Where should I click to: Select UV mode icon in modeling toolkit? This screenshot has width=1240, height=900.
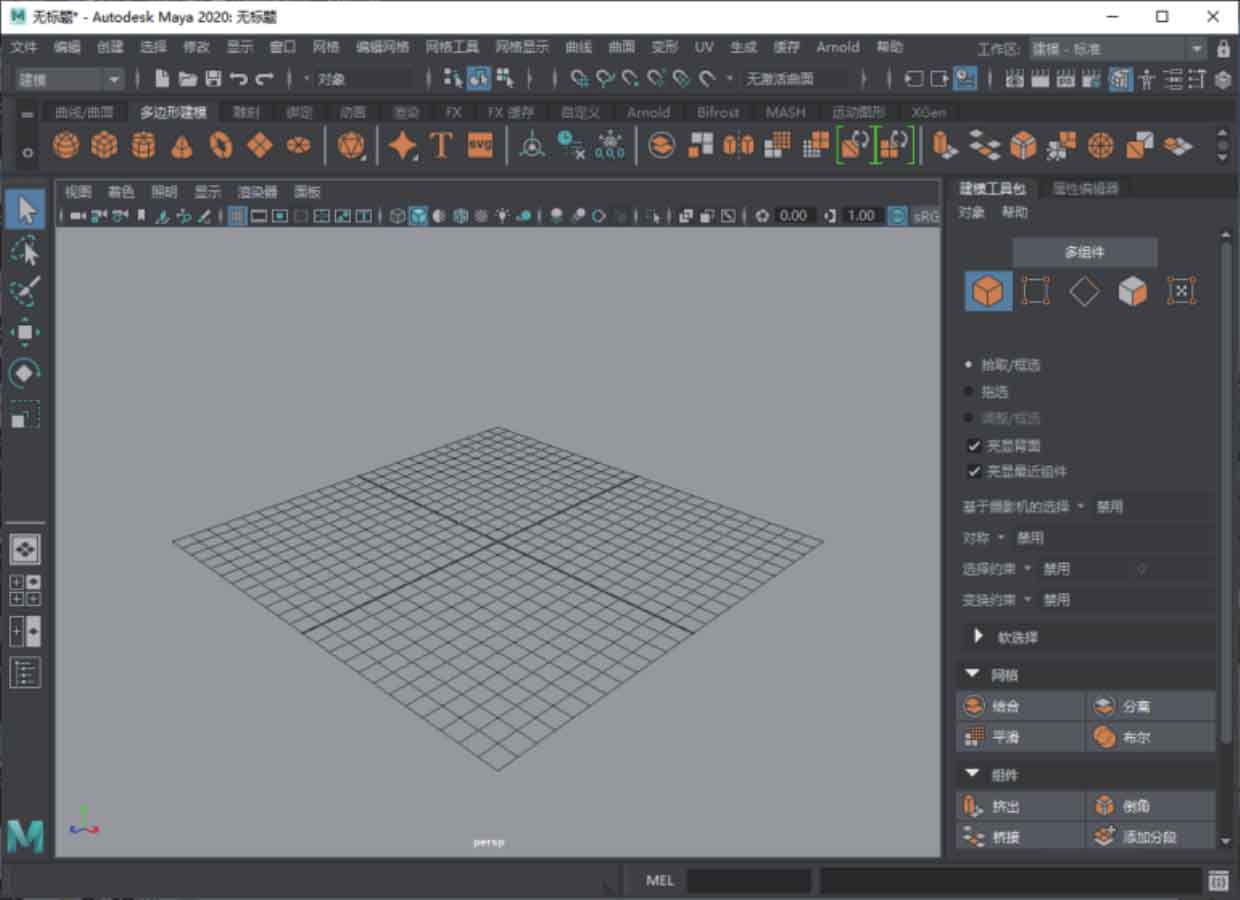[1181, 291]
